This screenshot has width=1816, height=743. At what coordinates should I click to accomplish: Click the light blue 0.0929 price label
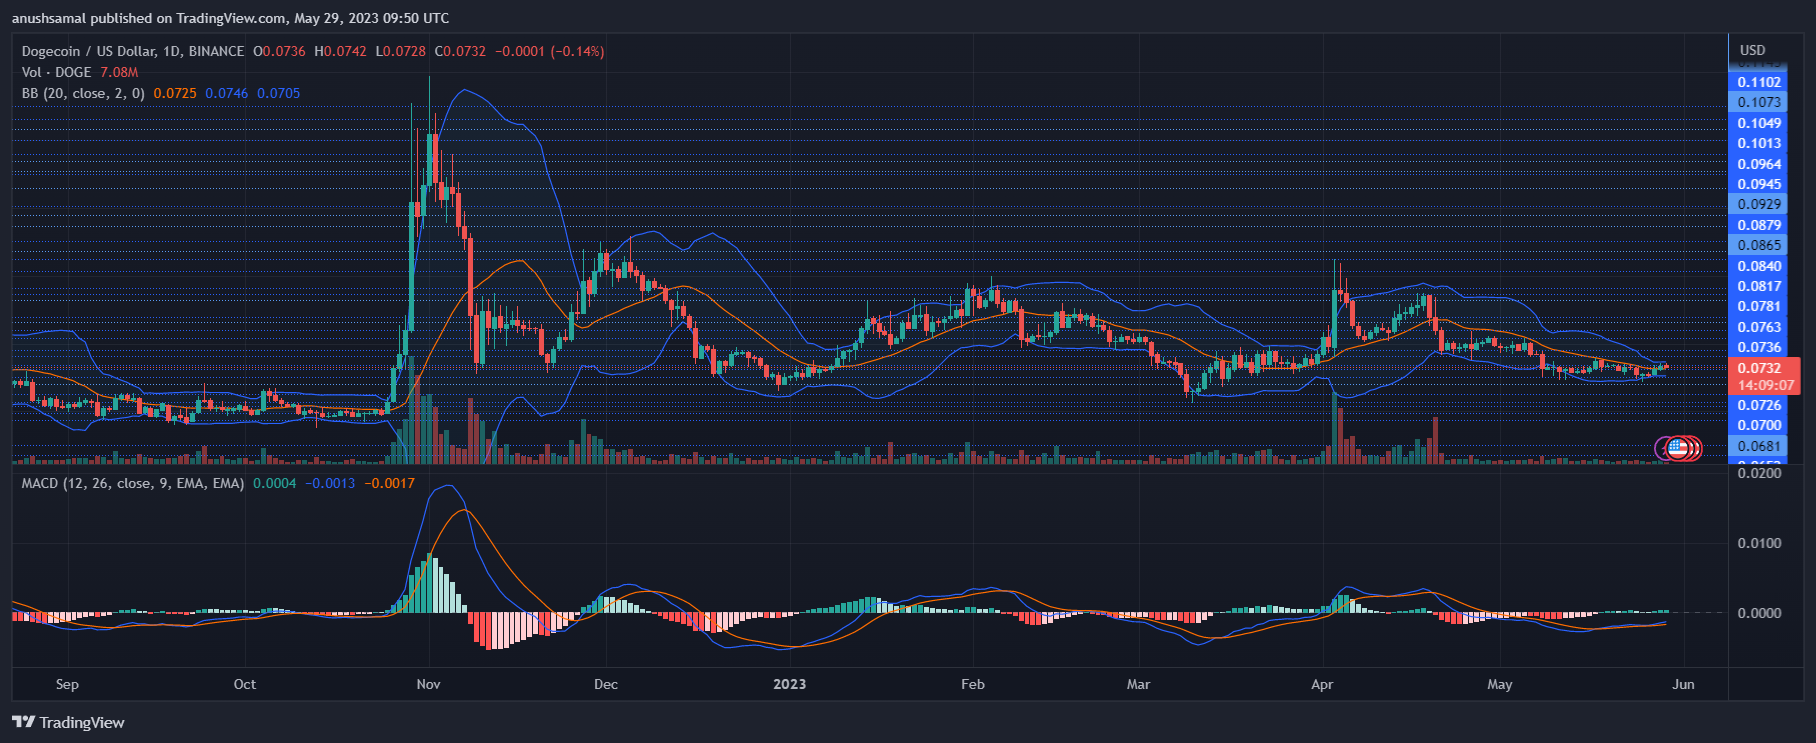[x=1759, y=204]
